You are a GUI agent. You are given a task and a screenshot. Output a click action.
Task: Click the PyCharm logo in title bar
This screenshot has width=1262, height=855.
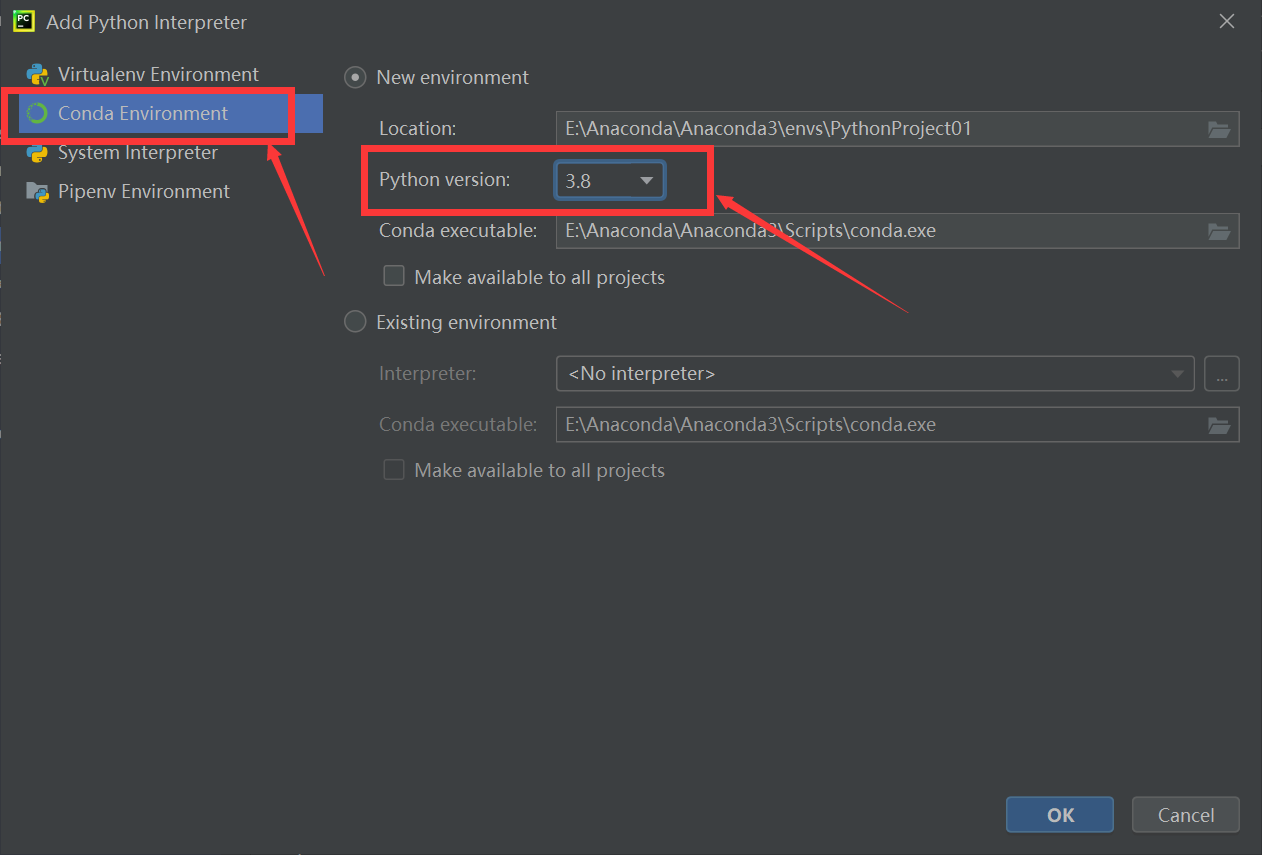[x=24, y=21]
